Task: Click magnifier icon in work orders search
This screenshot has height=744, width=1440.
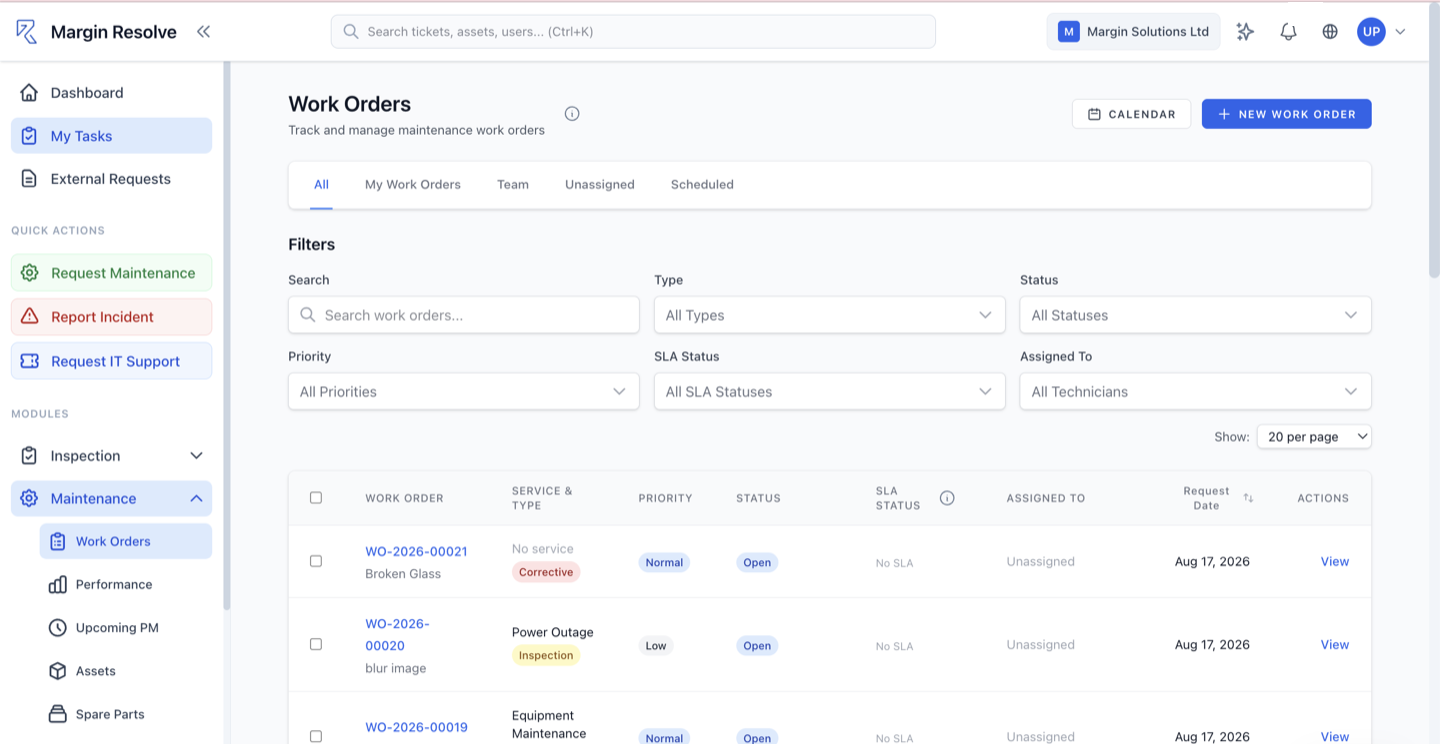Action: [x=308, y=315]
